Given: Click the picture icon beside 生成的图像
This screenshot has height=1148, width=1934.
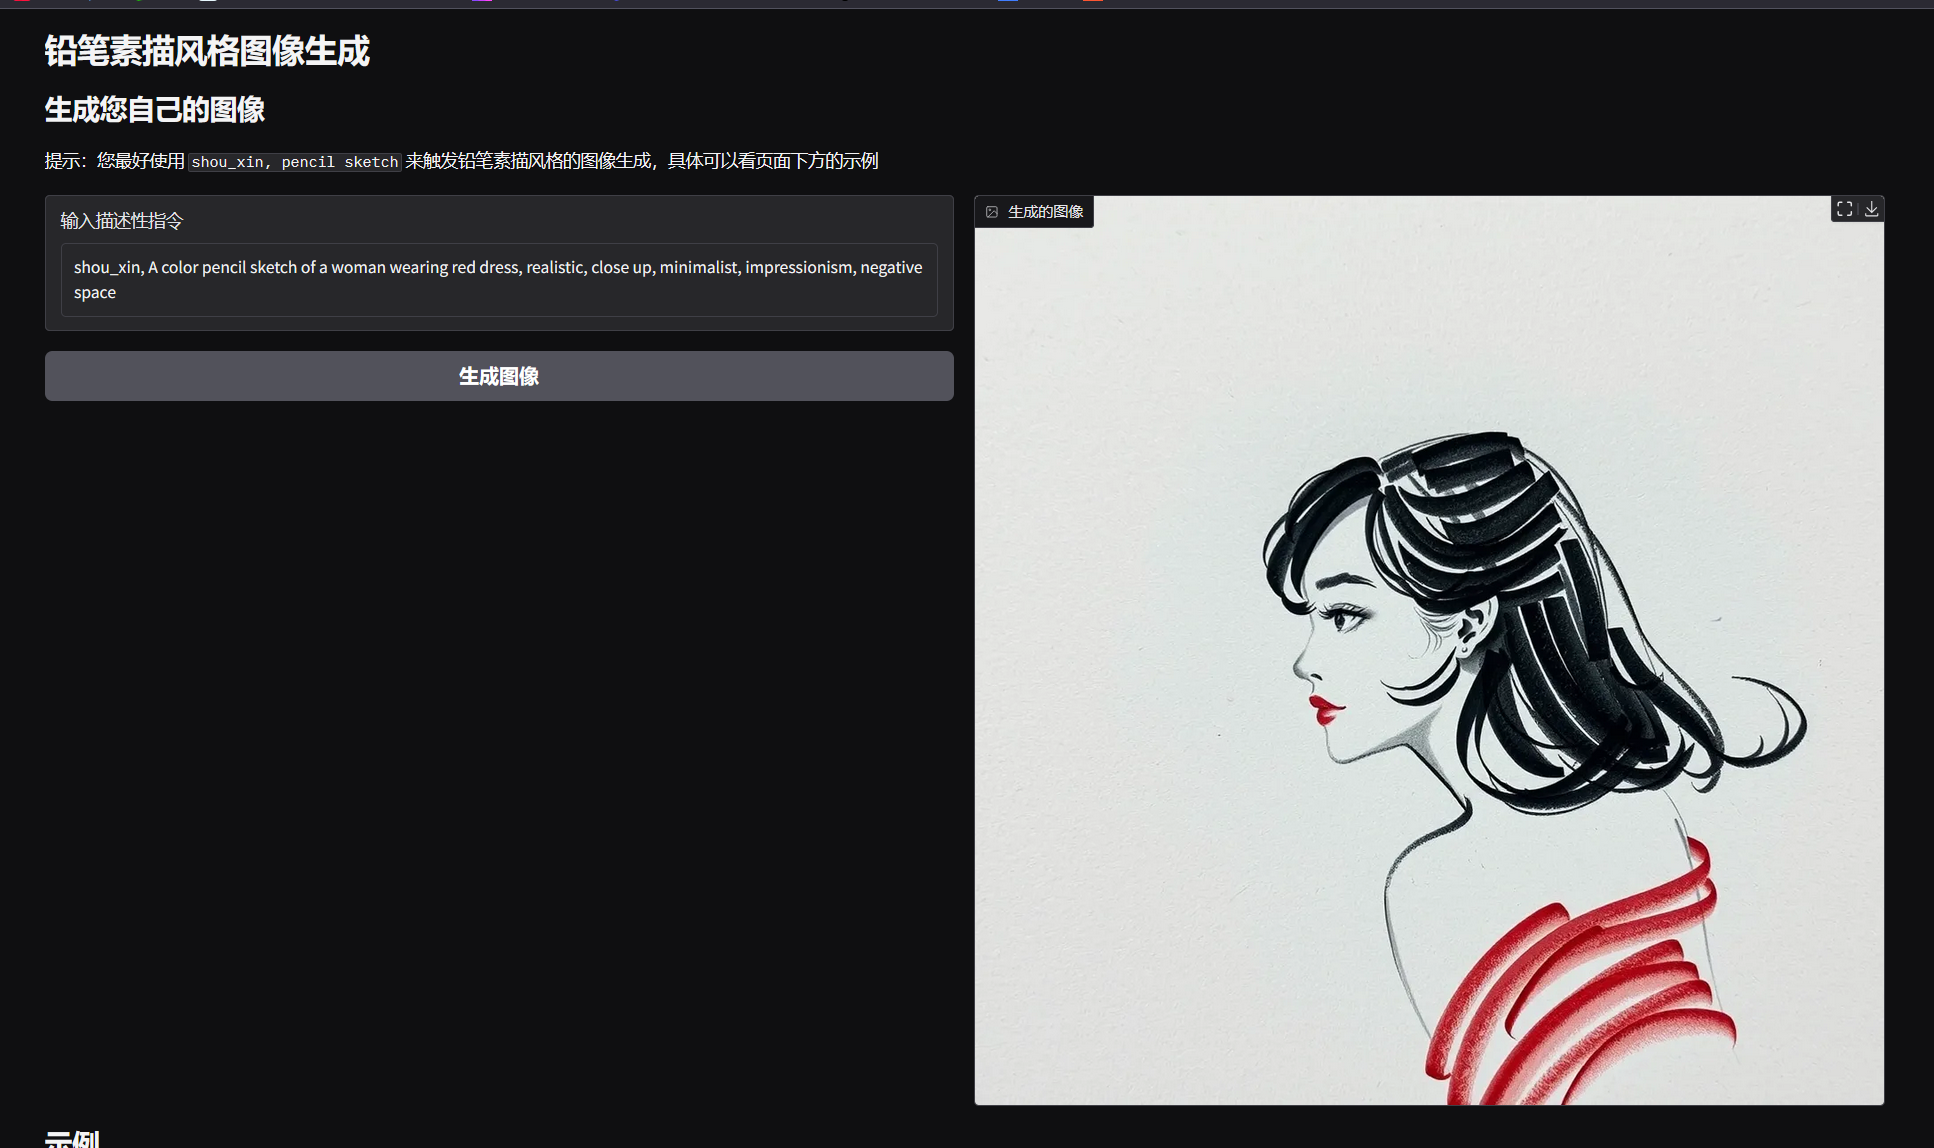Looking at the screenshot, I should pyautogui.click(x=992, y=212).
